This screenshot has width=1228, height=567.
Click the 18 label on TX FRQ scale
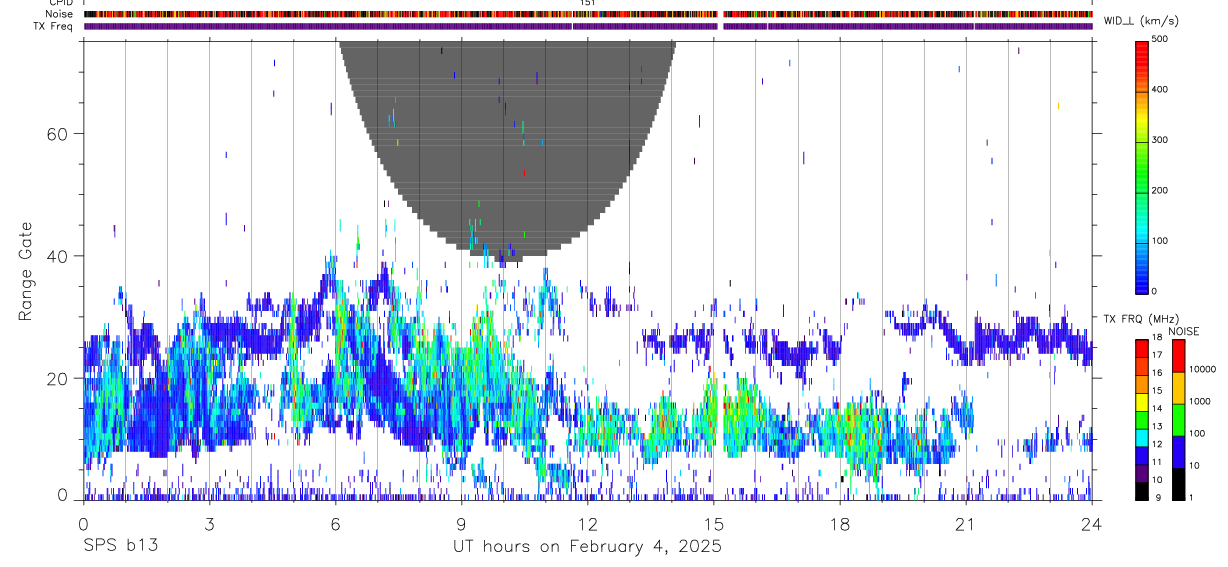pyautogui.click(x=1157, y=338)
